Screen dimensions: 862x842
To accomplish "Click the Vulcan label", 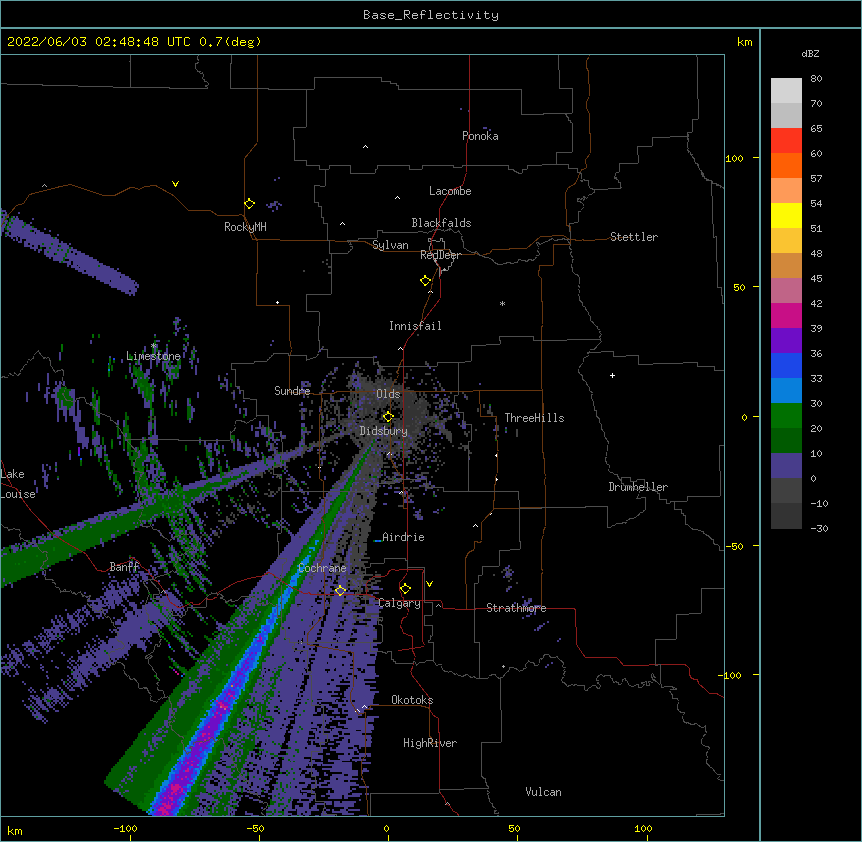I will (543, 792).
